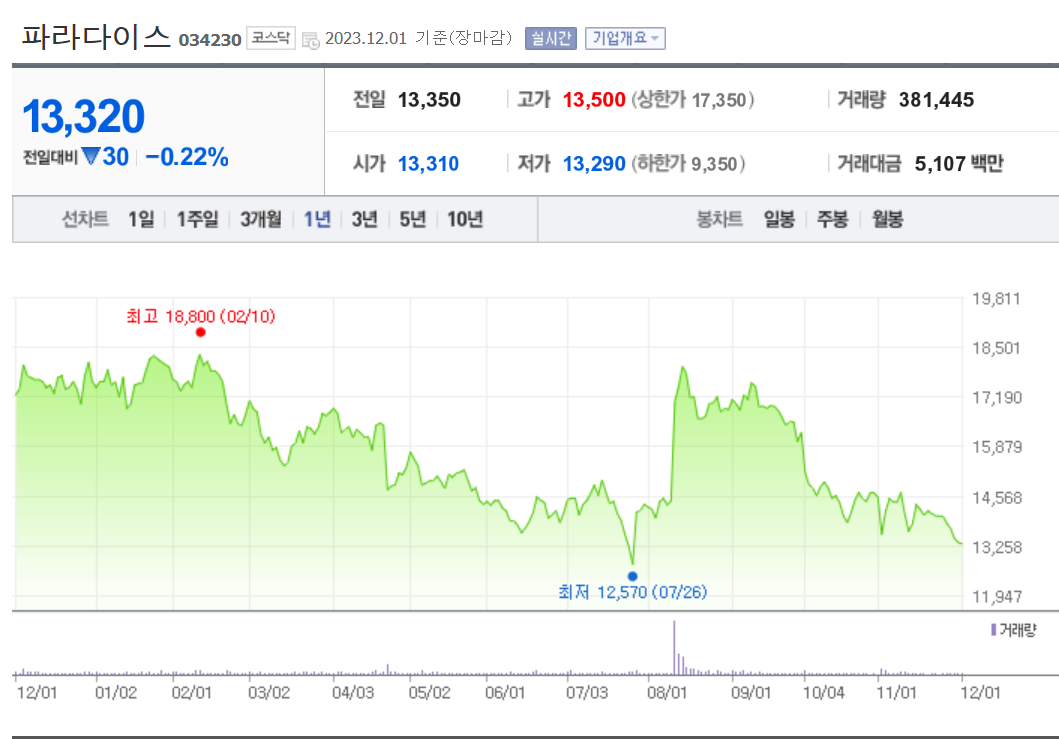Viewport: 1059px width, 739px height.
Task: Open the 기업개요 dropdown
Action: click(625, 39)
